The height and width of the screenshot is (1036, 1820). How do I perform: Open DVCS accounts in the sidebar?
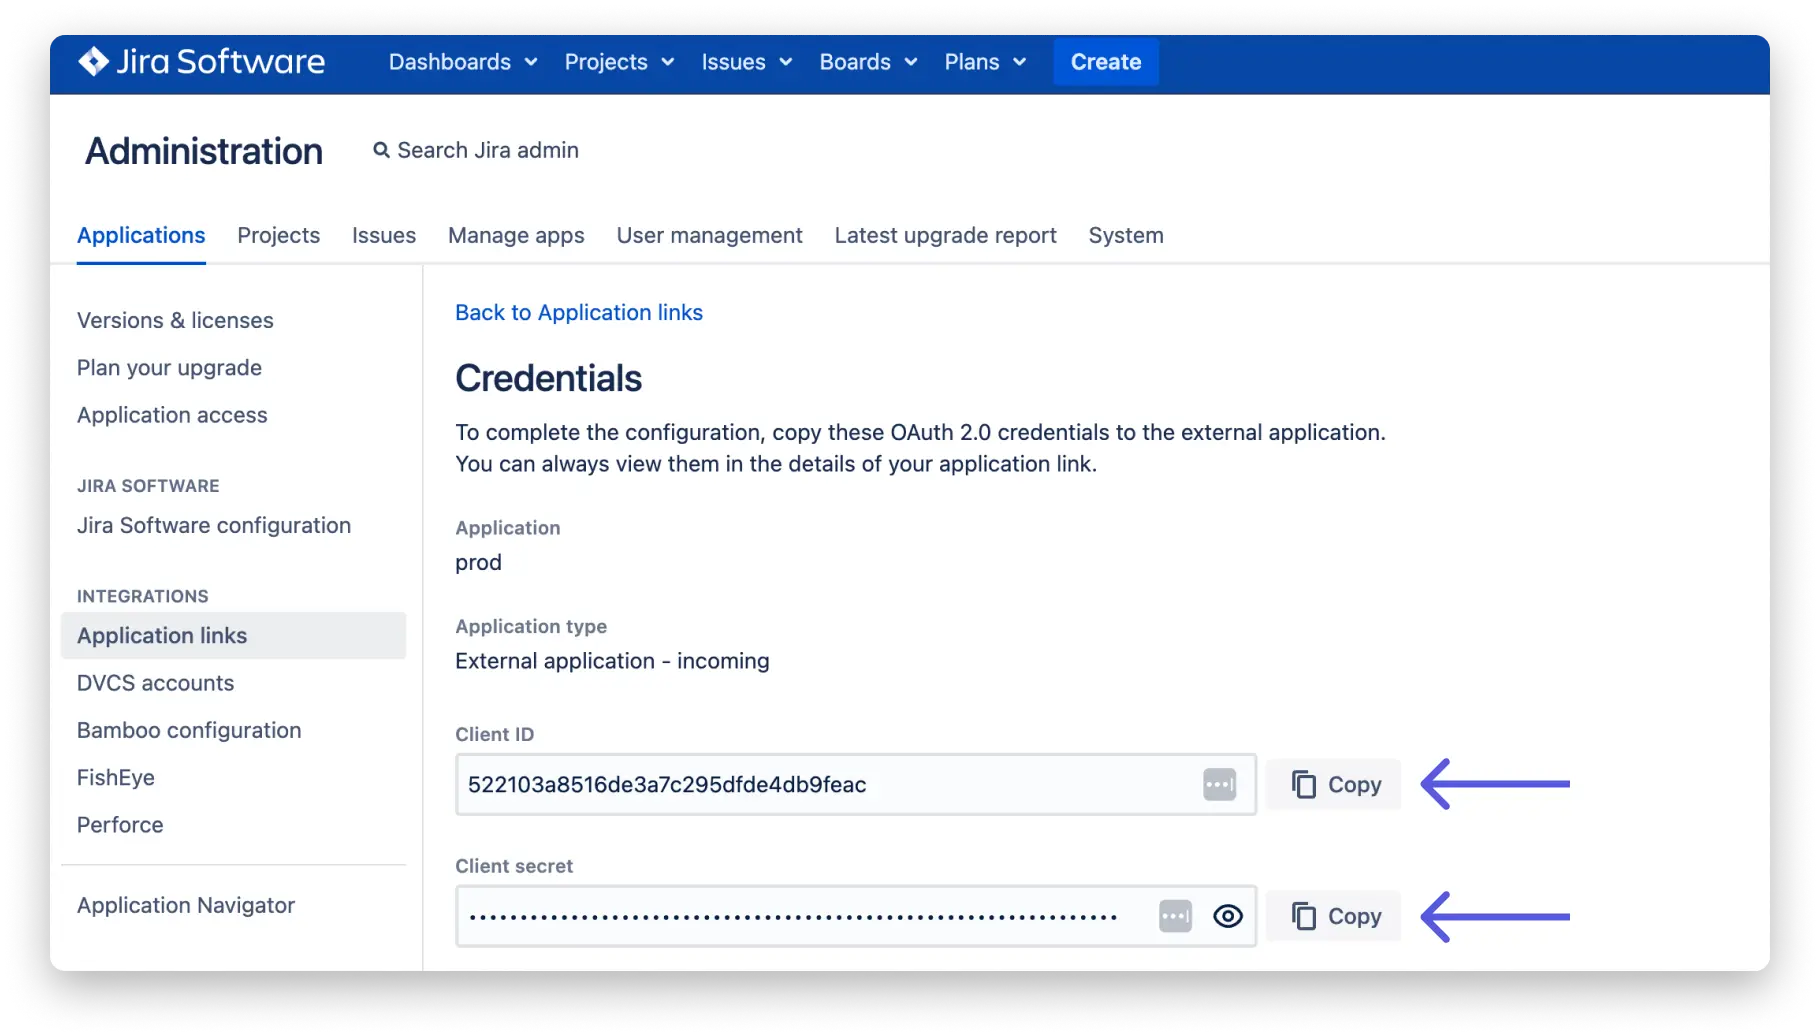point(156,683)
